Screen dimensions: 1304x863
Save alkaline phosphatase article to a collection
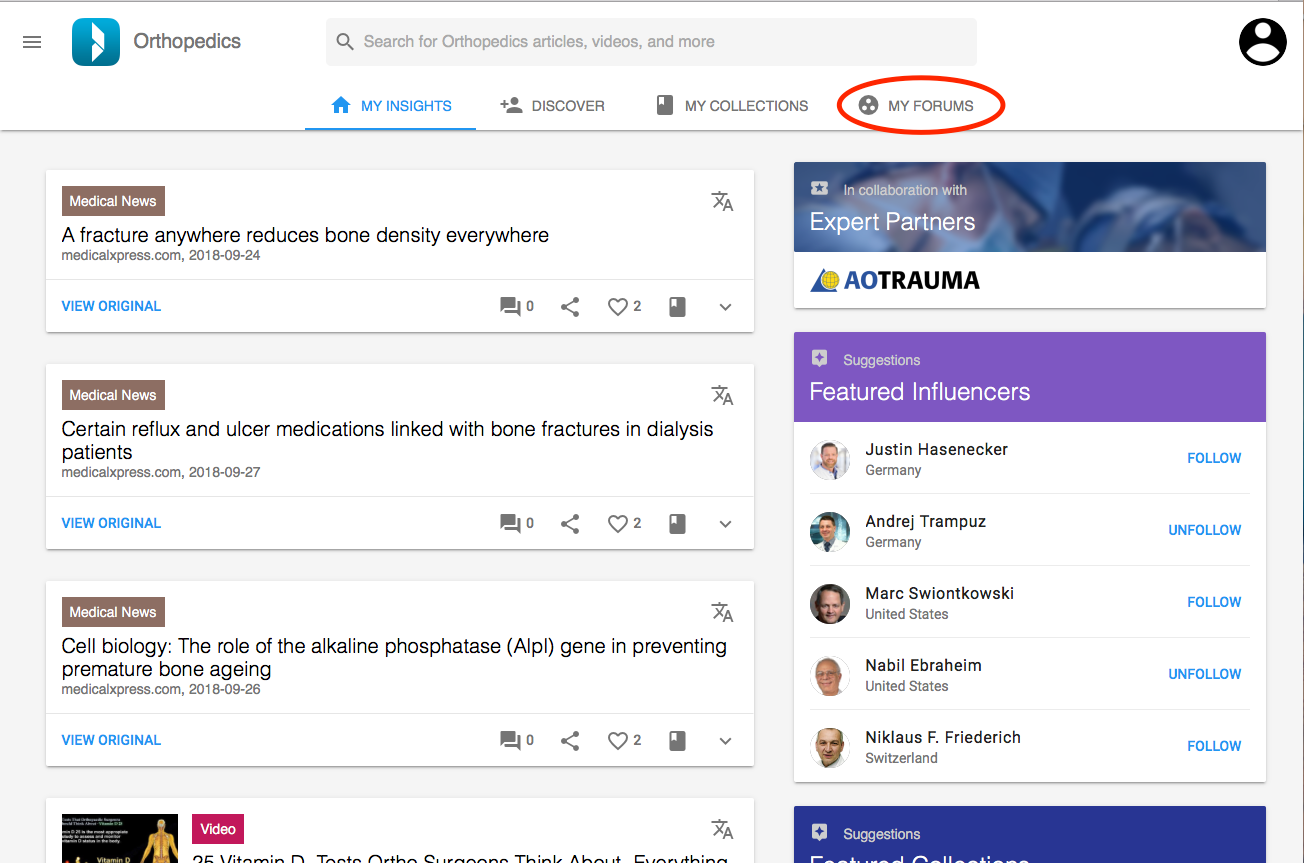click(678, 741)
